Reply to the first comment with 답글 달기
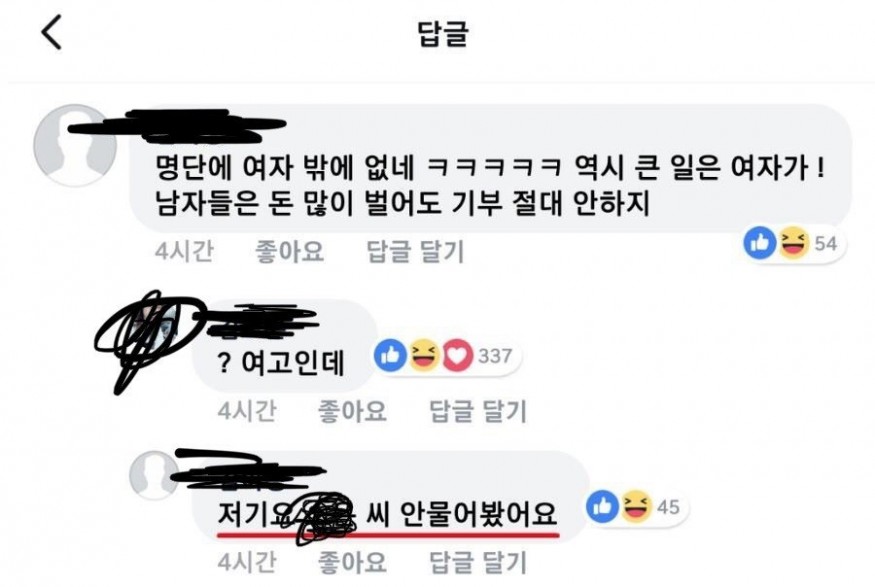The height and width of the screenshot is (587, 875). point(415,252)
